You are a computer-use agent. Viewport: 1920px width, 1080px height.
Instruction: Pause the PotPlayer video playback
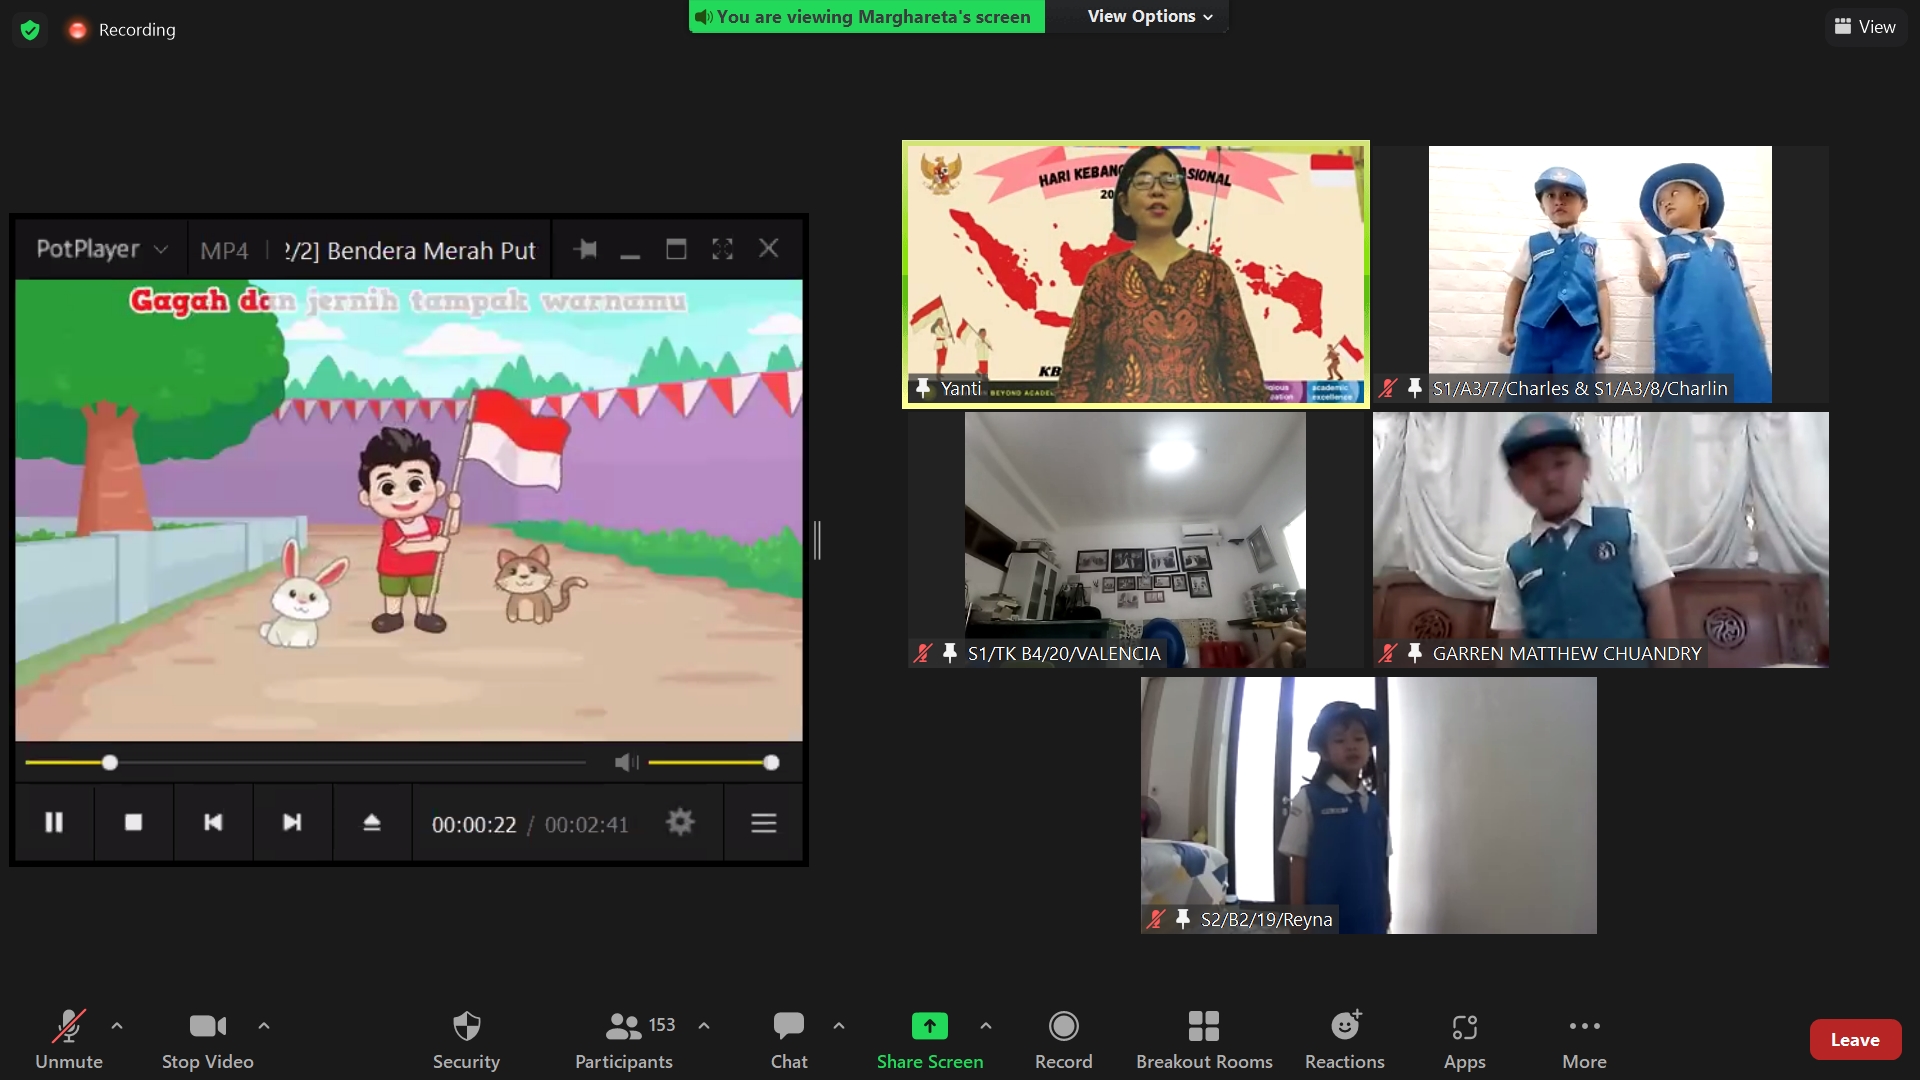point(54,822)
